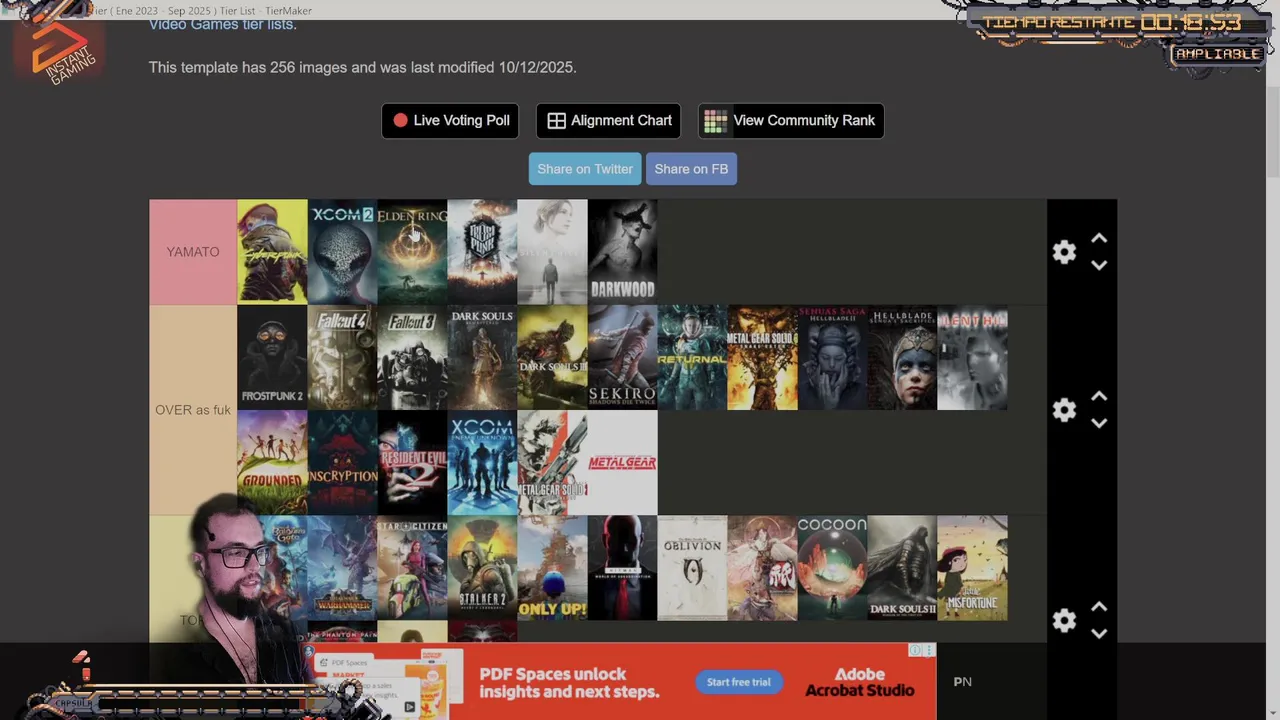This screenshot has width=1280, height=720.
Task: View Community Rank
Action: point(791,120)
